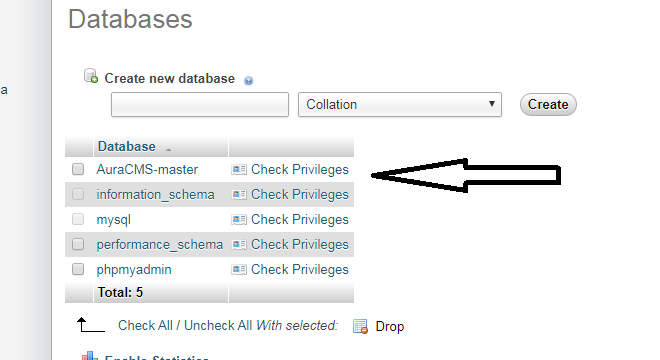Tick the performance_schema checkbox
This screenshot has width=660, height=360.
click(x=78, y=244)
